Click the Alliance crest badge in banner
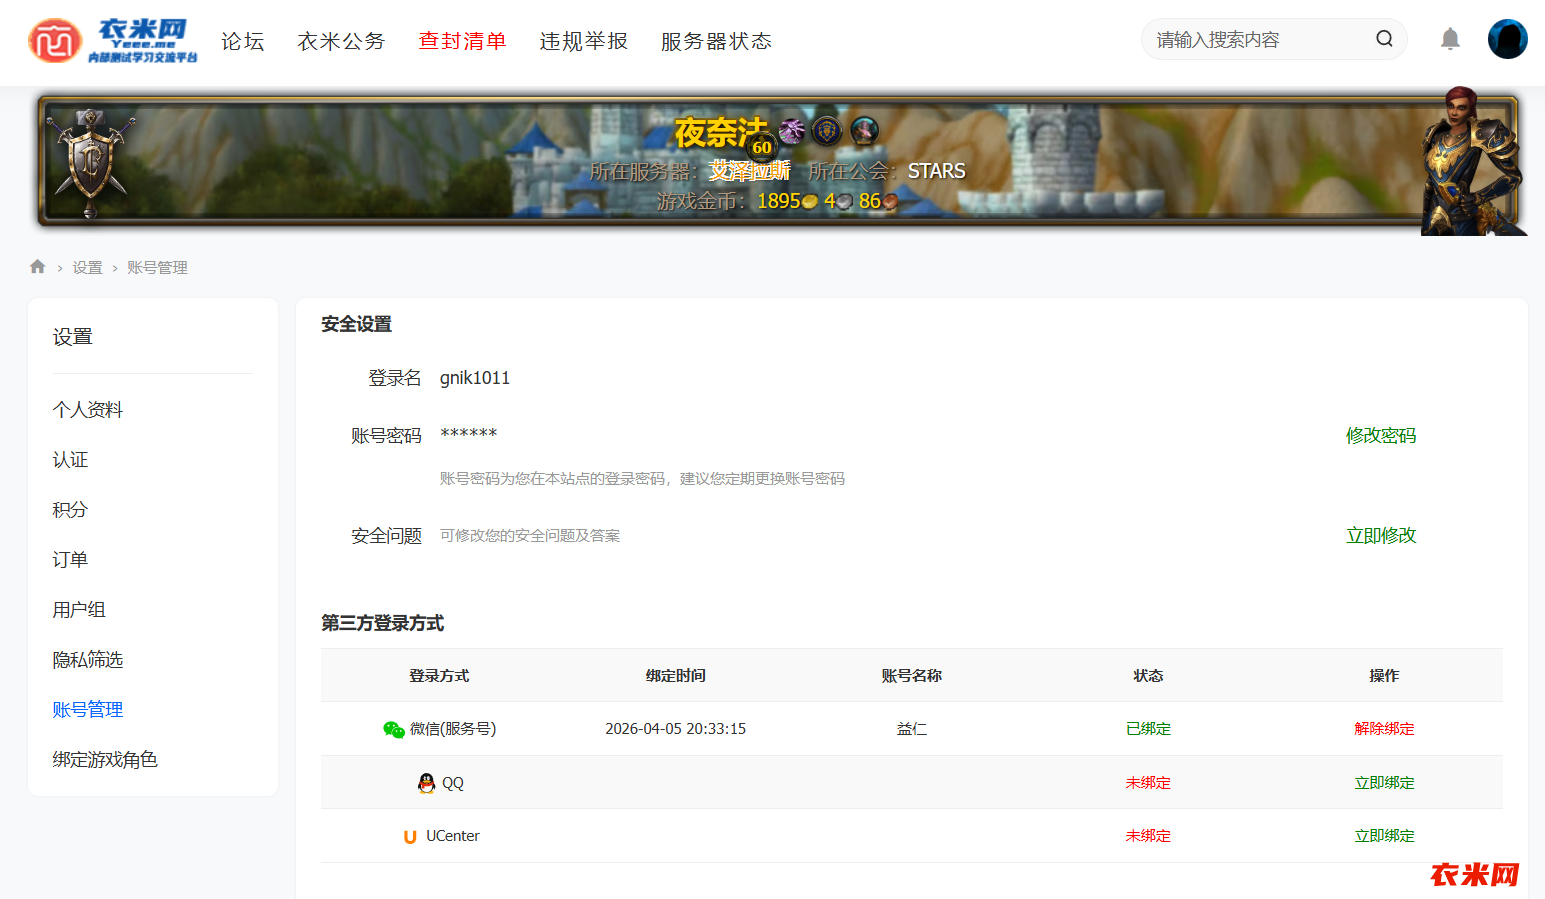The image size is (1545, 899). tap(827, 130)
